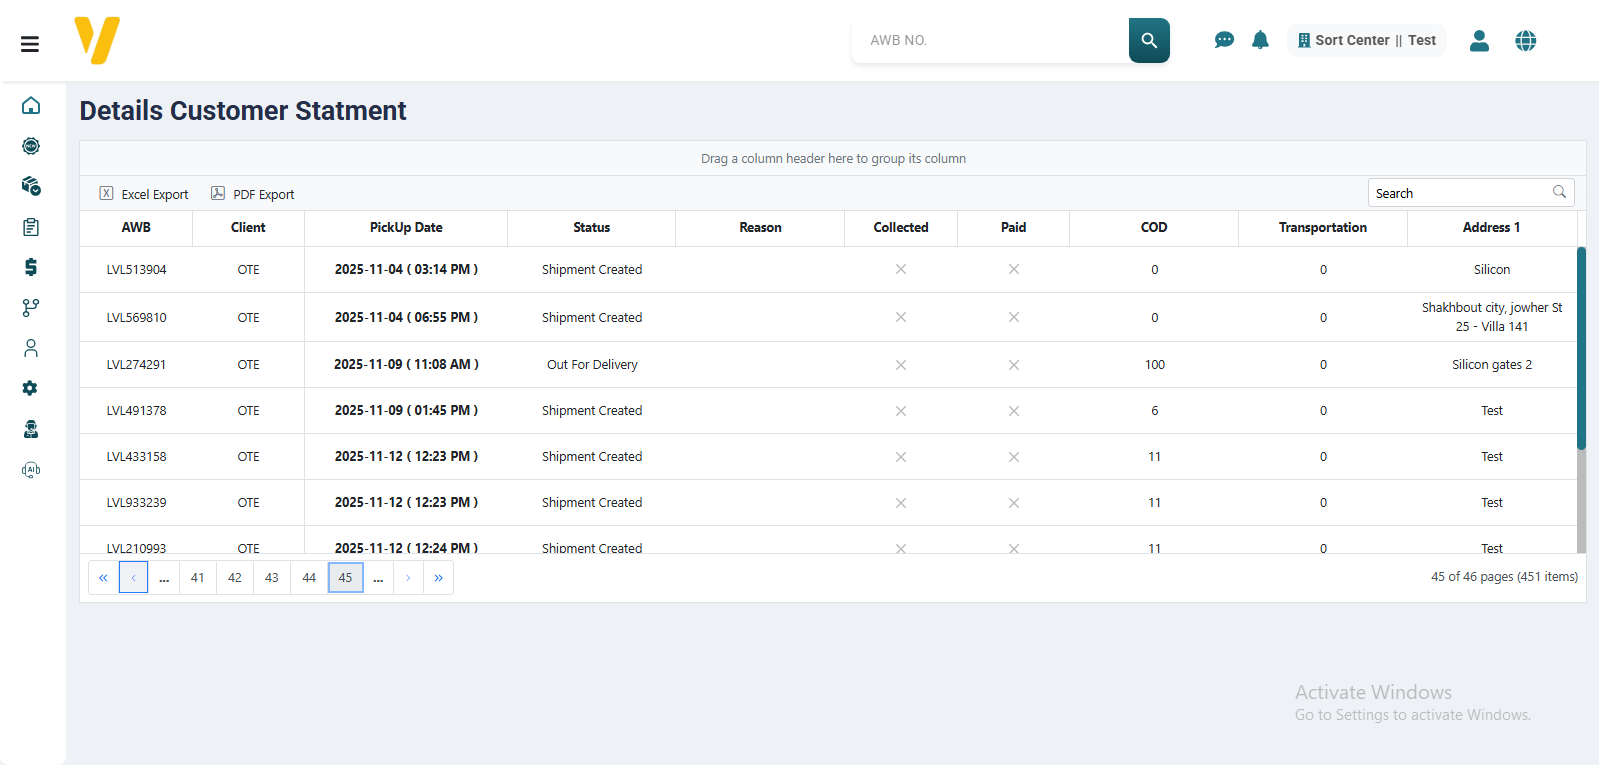1599x765 pixels.
Task: Open the gear settings sidebar icon
Action: tap(31, 388)
